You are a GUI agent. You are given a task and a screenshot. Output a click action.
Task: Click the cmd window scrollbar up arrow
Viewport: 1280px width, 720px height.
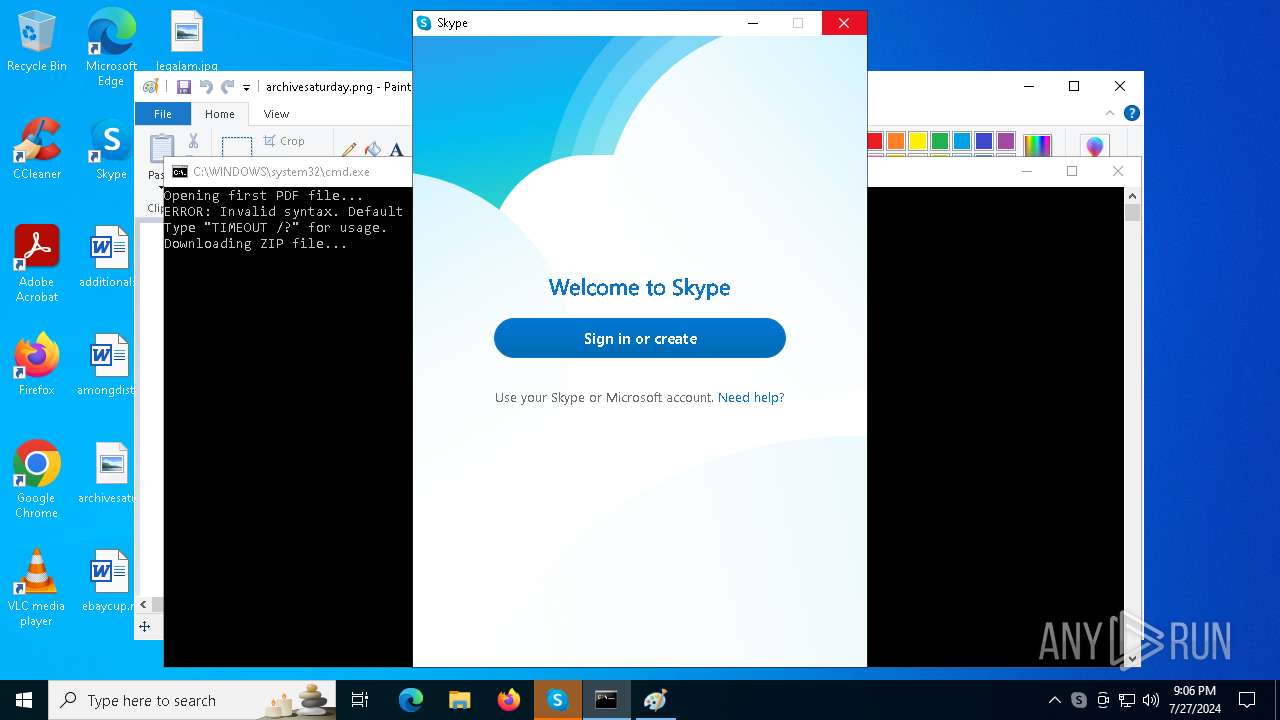1132,195
